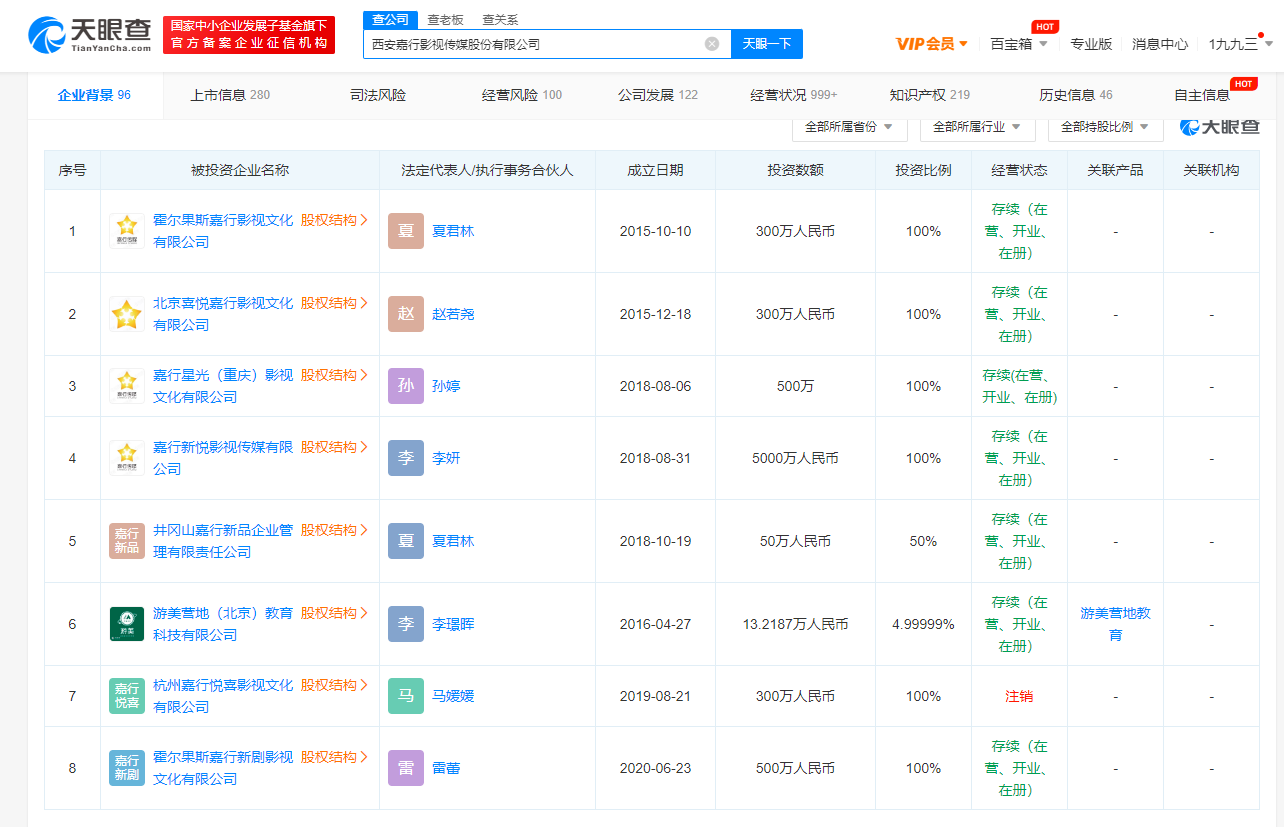The image size is (1284, 827).
Task: Click the 孙 avatar for 孙婷
Action: click(406, 386)
